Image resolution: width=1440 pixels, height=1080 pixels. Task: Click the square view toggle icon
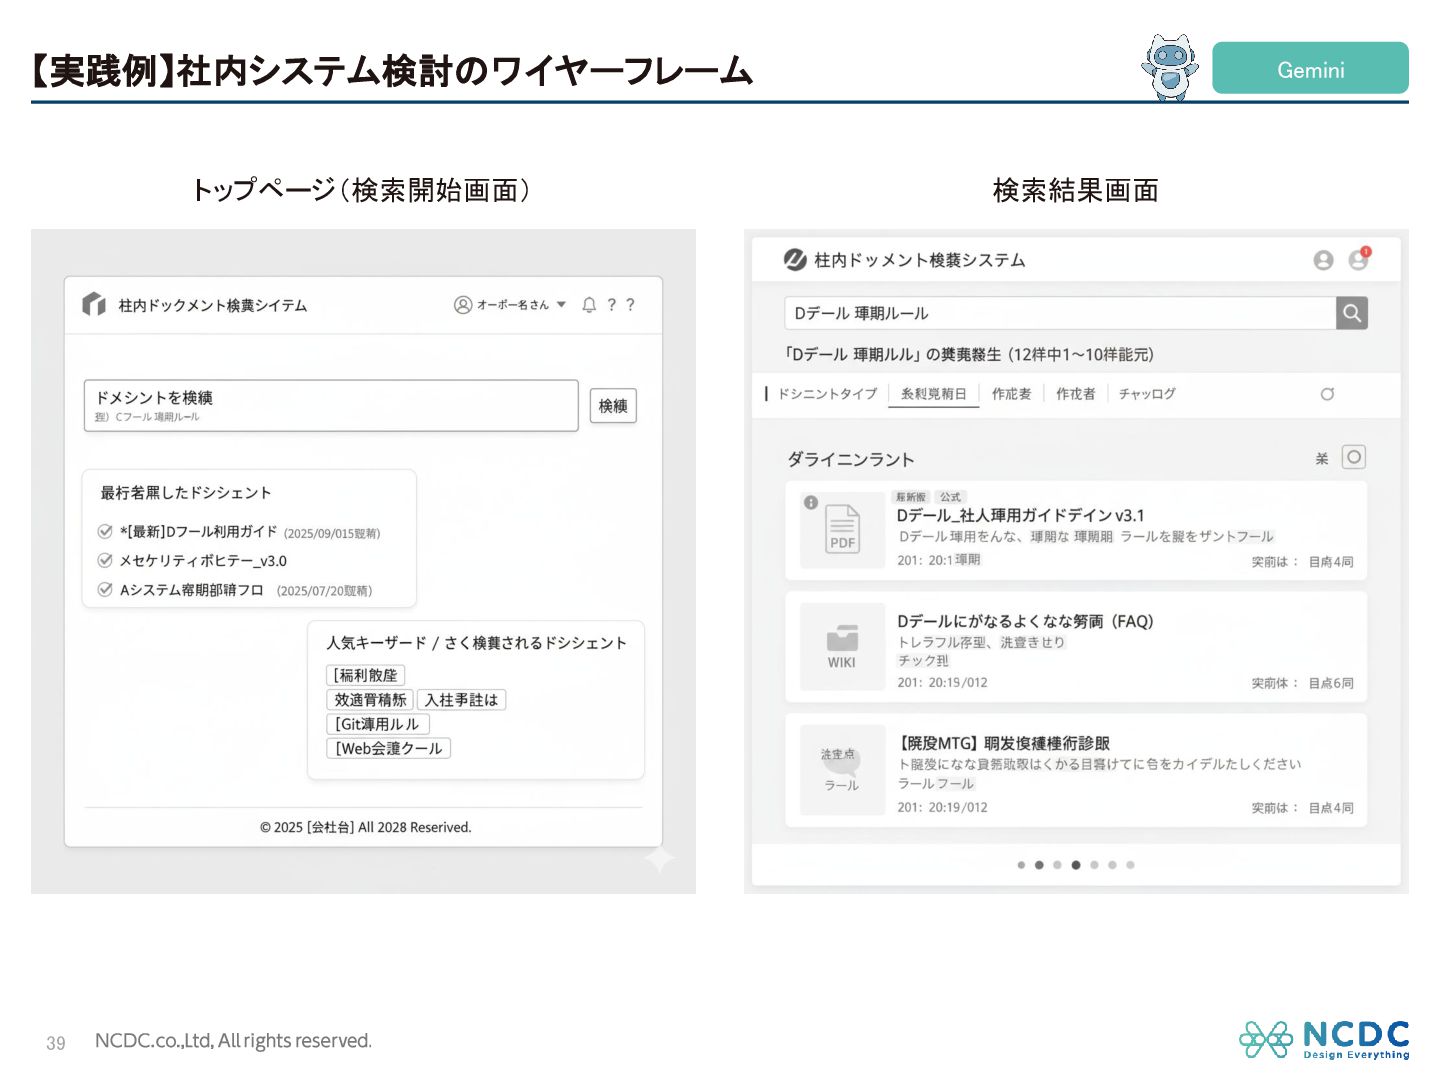point(1353,457)
